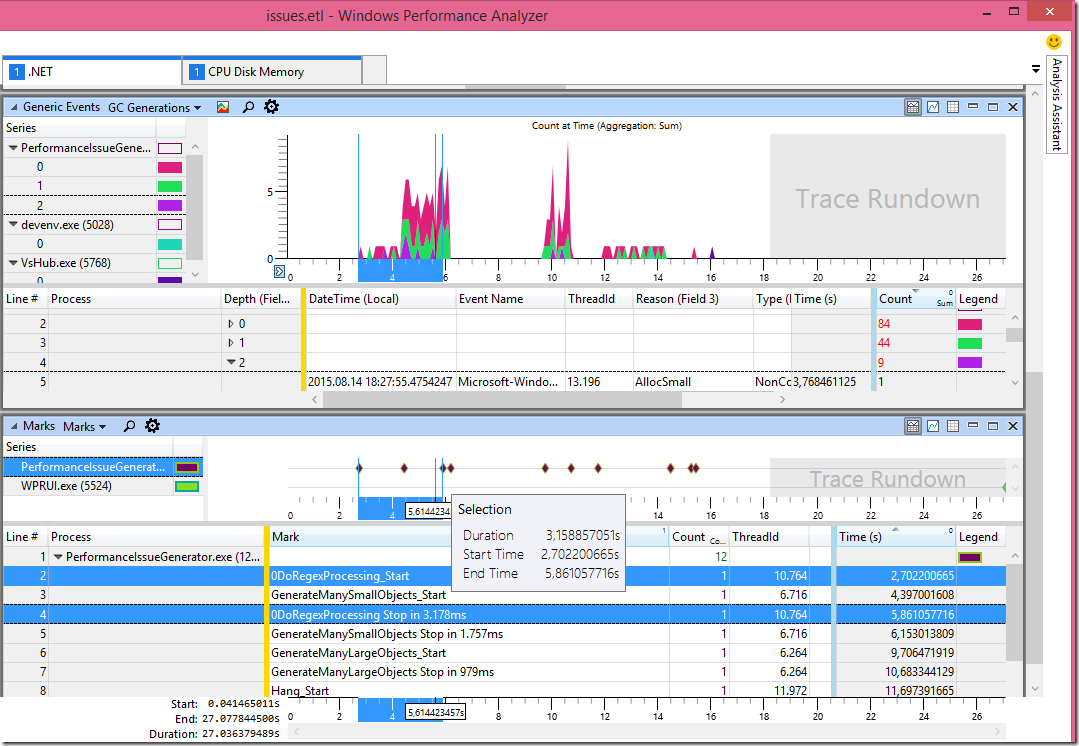Click the Generic Events series list scrollbar
1079x746 pixels.
coord(195,206)
